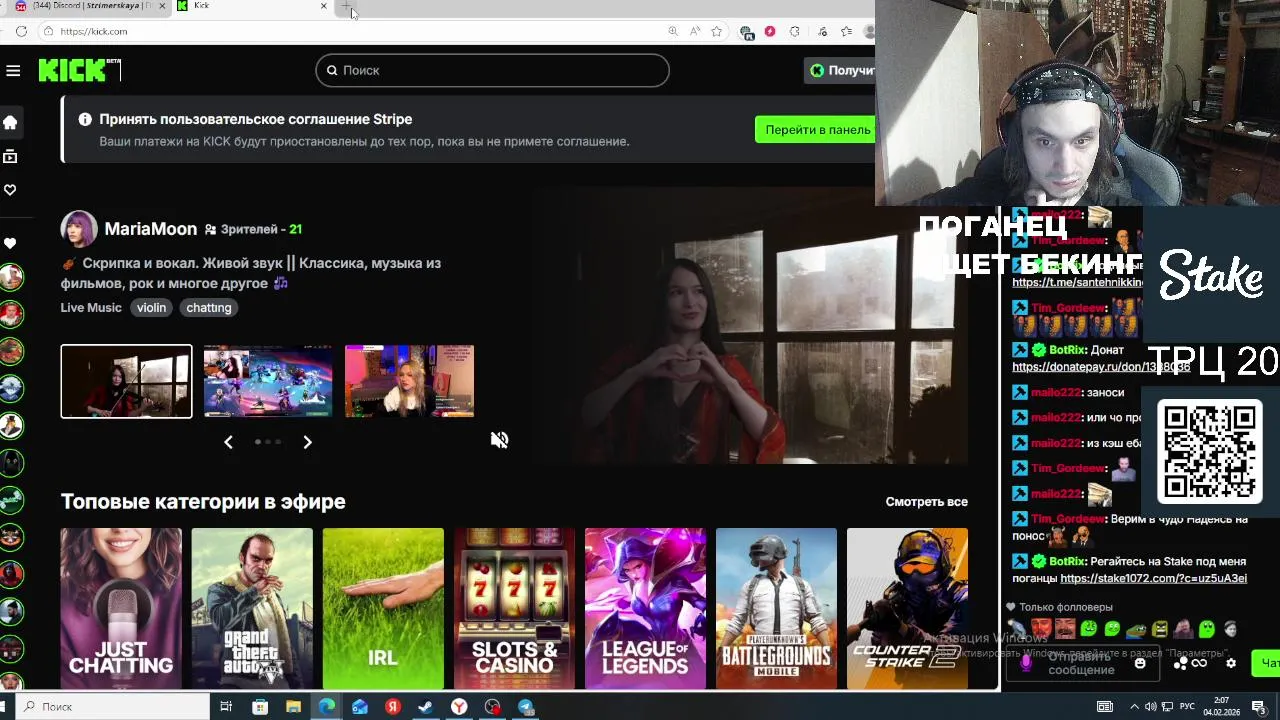
Task: Toggle Read aloud in address bar
Action: click(x=695, y=31)
